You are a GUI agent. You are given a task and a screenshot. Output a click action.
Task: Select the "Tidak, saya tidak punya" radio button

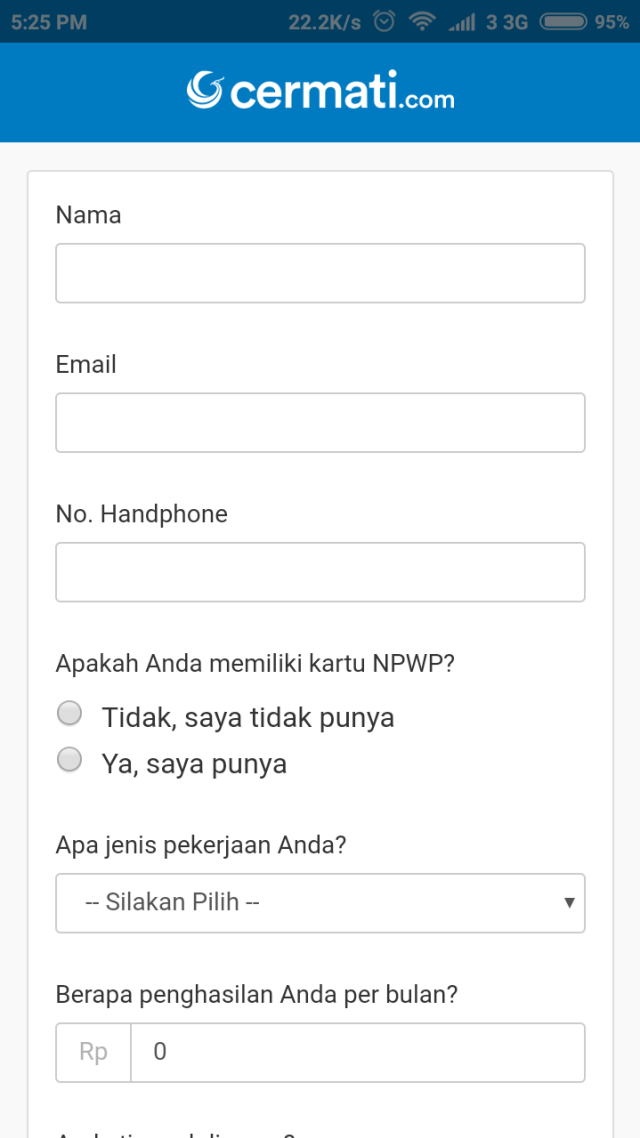[70, 713]
